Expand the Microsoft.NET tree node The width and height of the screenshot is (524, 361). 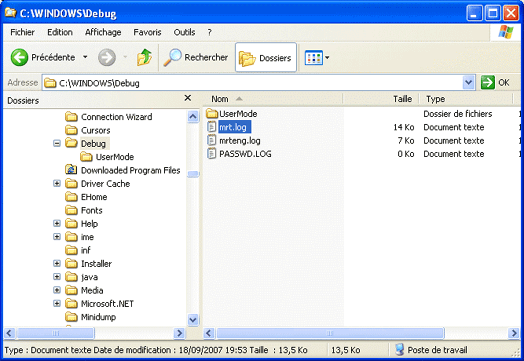[57, 304]
